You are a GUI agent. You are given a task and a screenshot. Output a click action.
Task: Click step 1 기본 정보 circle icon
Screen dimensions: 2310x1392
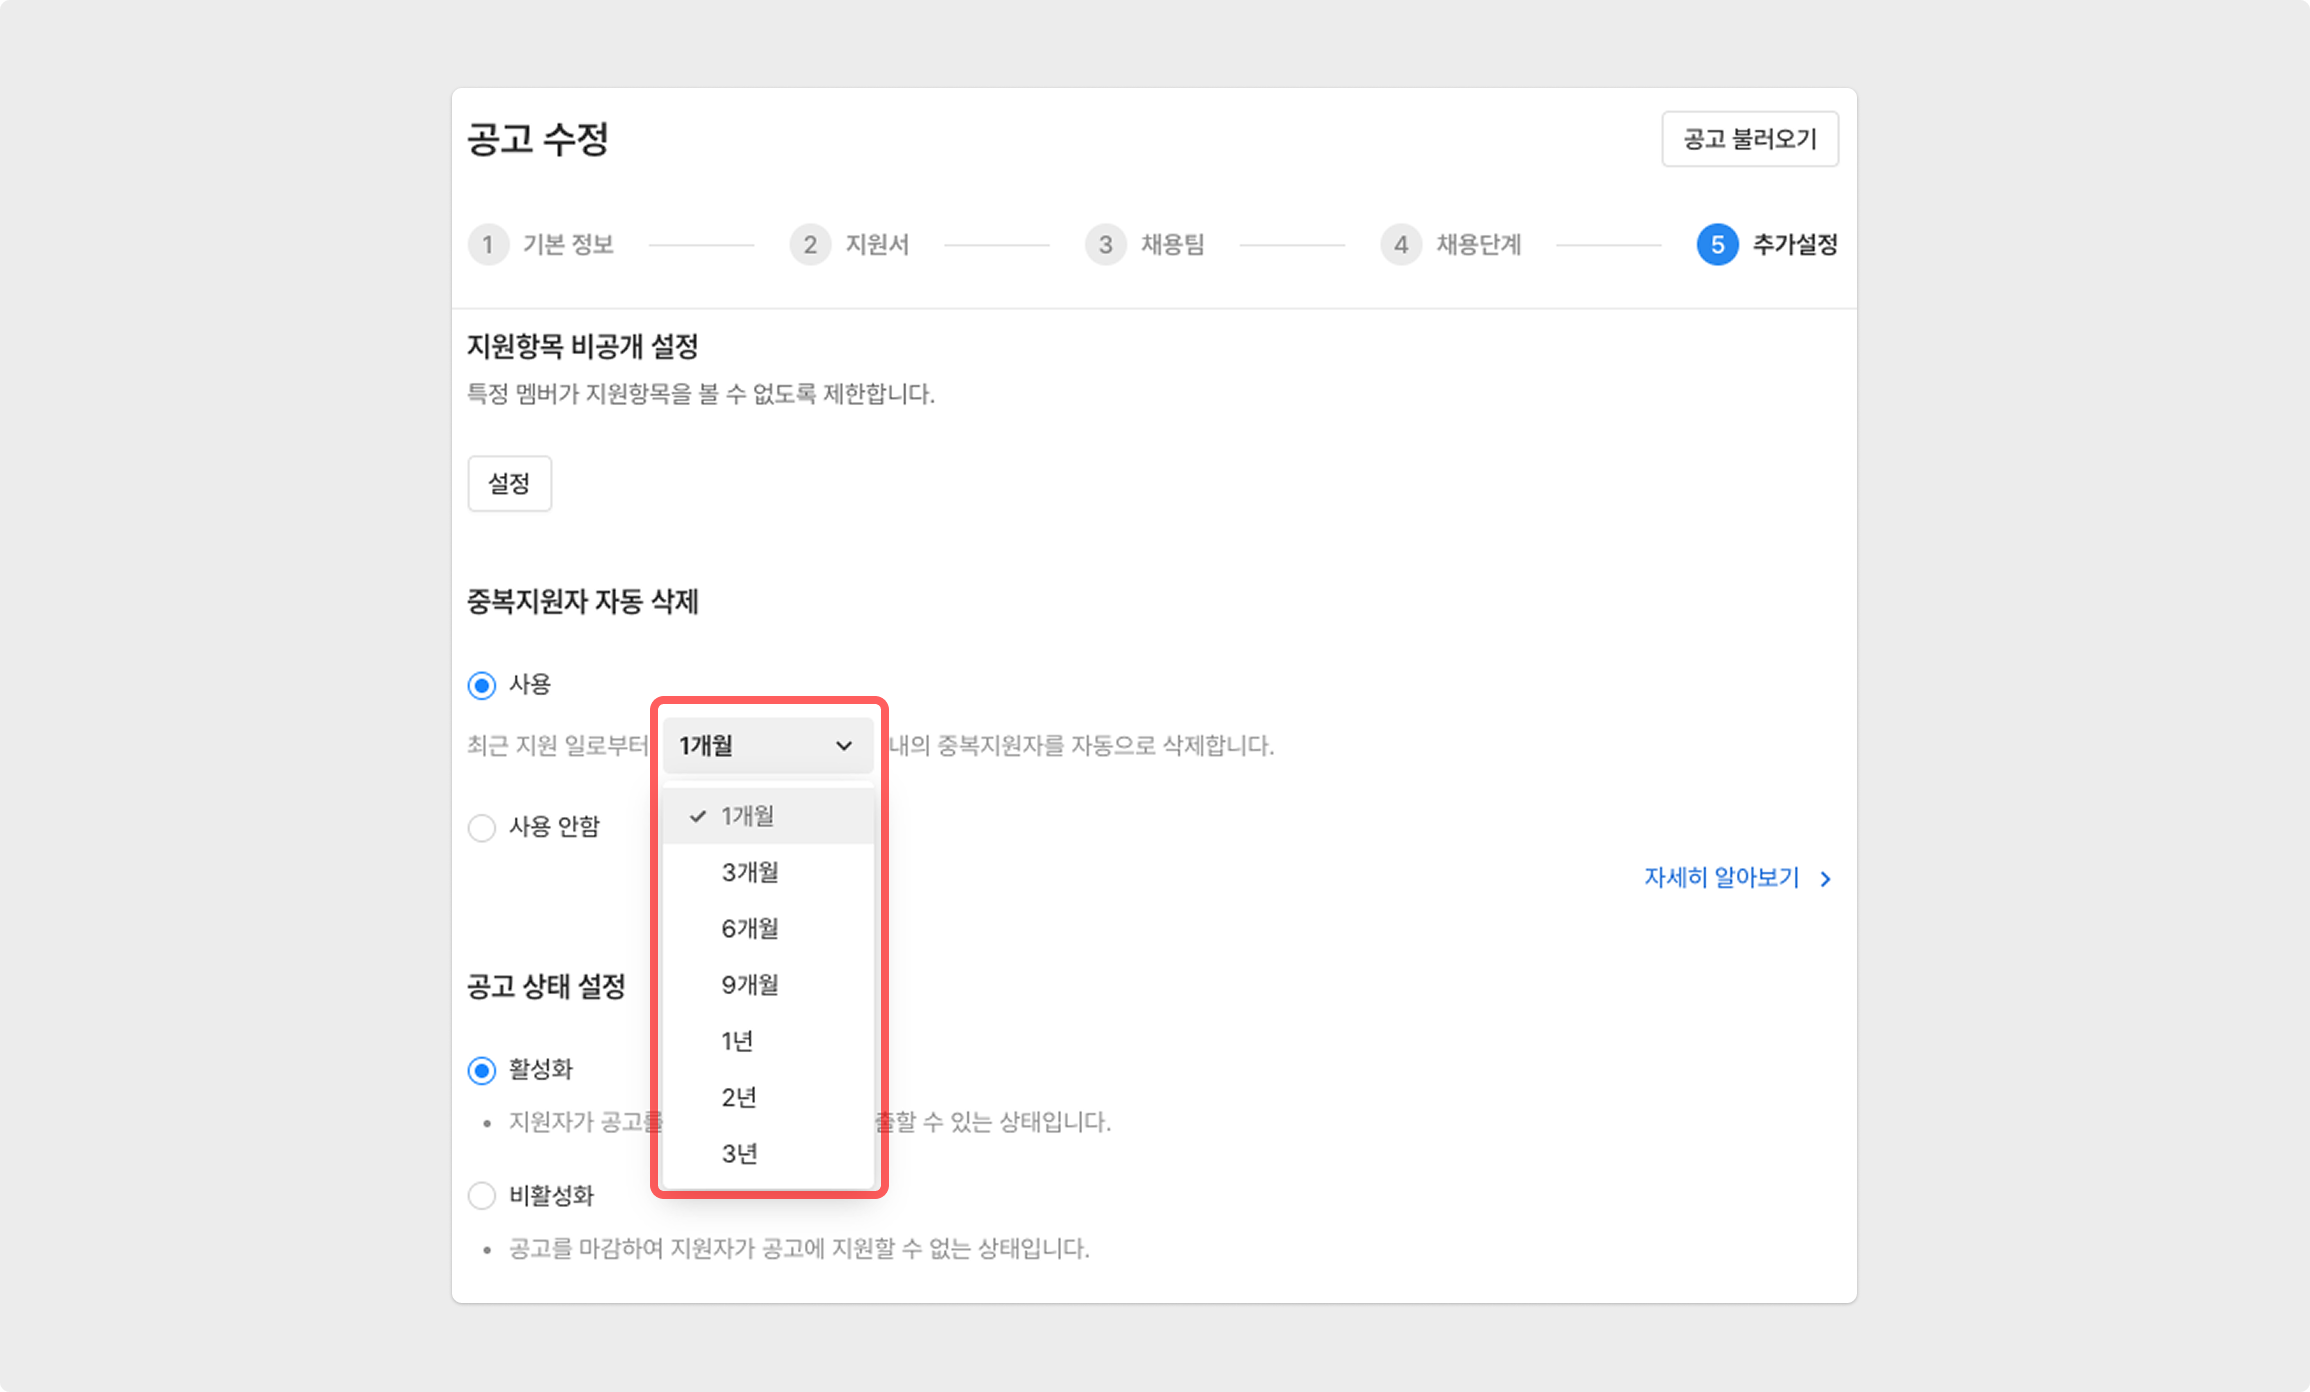click(x=488, y=245)
